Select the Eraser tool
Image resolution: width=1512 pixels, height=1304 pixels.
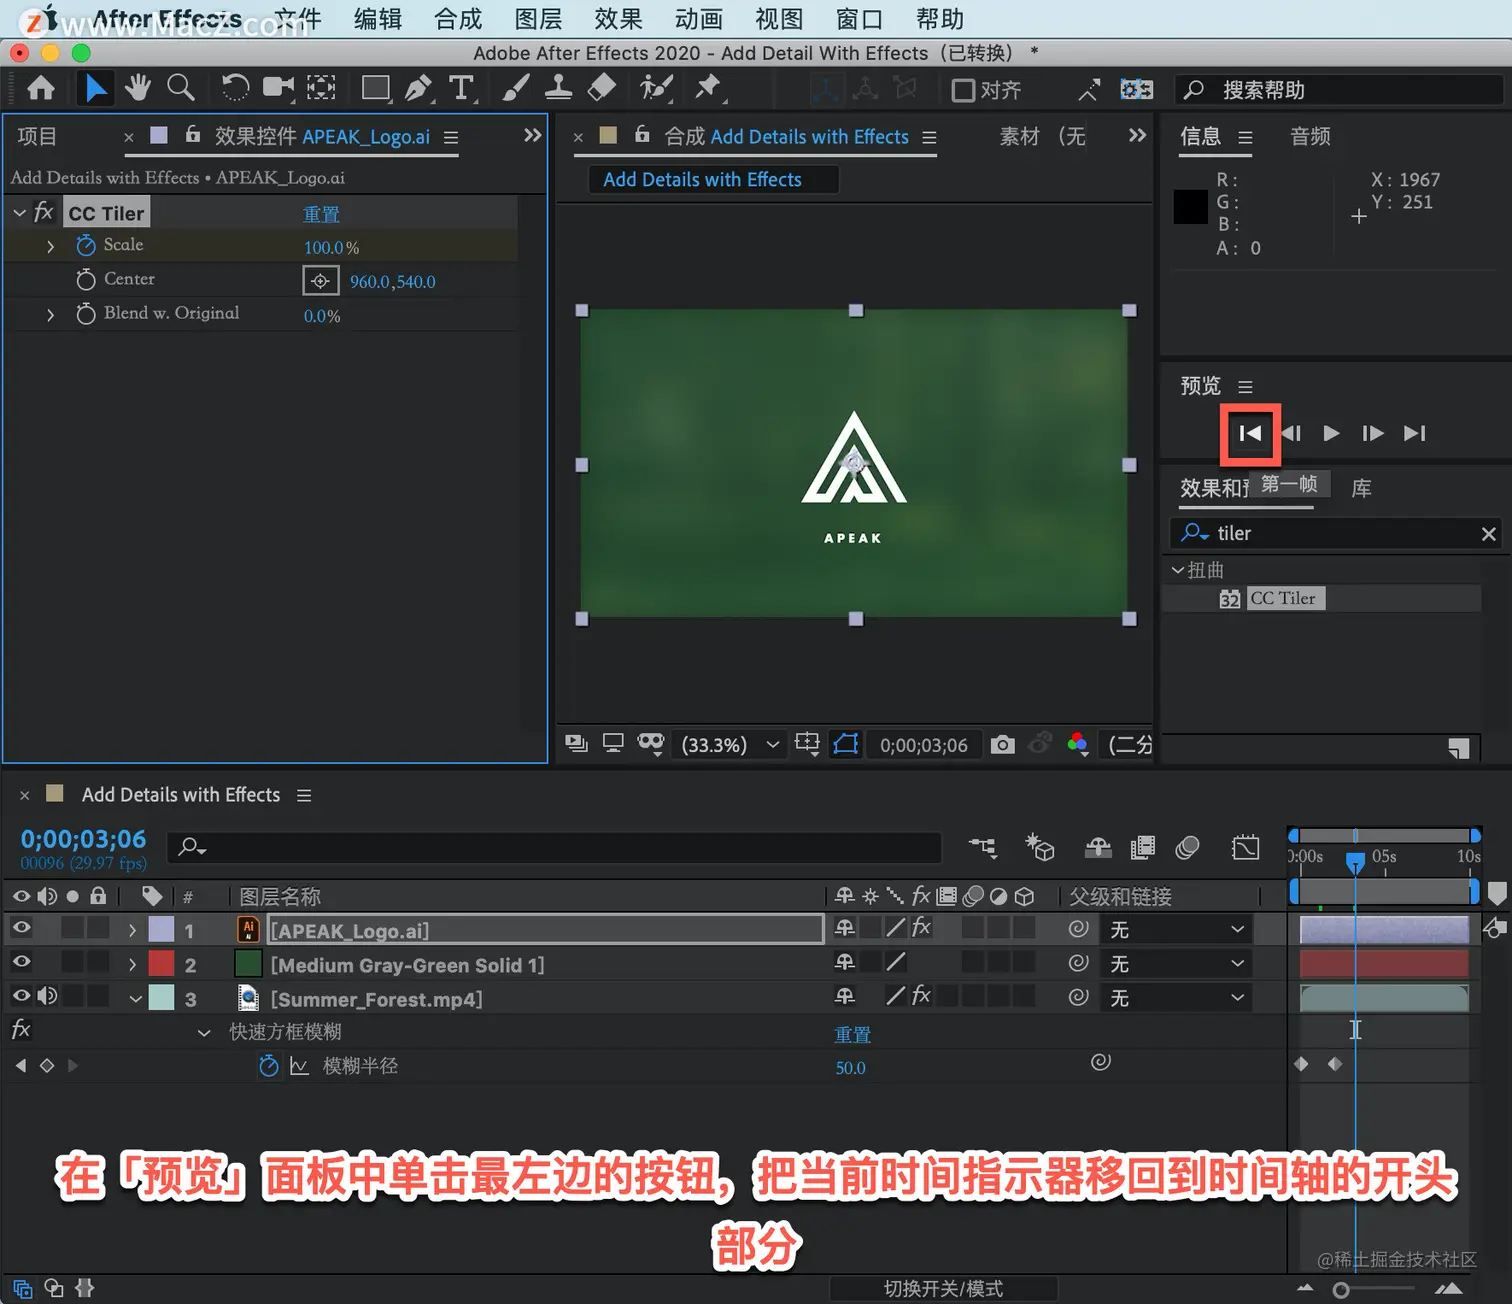pyautogui.click(x=601, y=89)
